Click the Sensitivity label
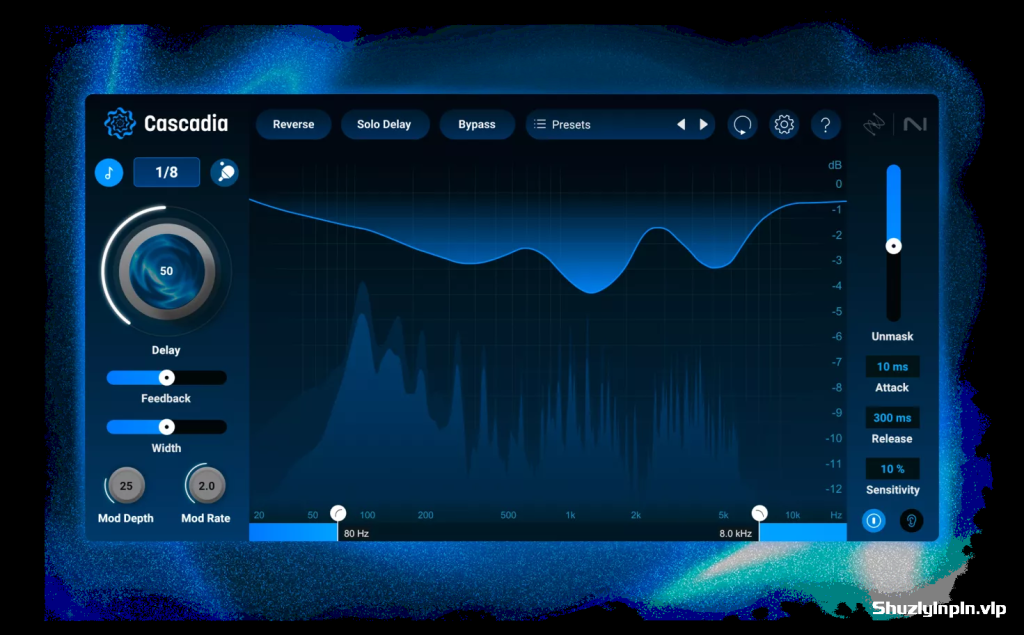 (x=893, y=489)
